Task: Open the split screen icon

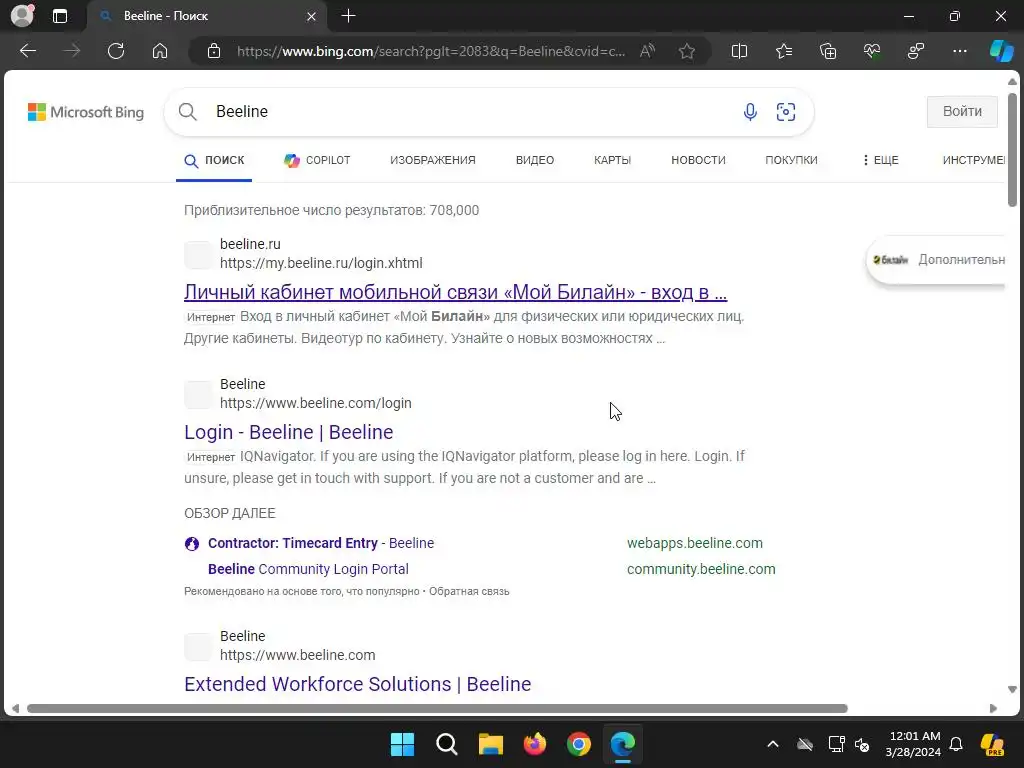Action: (x=739, y=51)
